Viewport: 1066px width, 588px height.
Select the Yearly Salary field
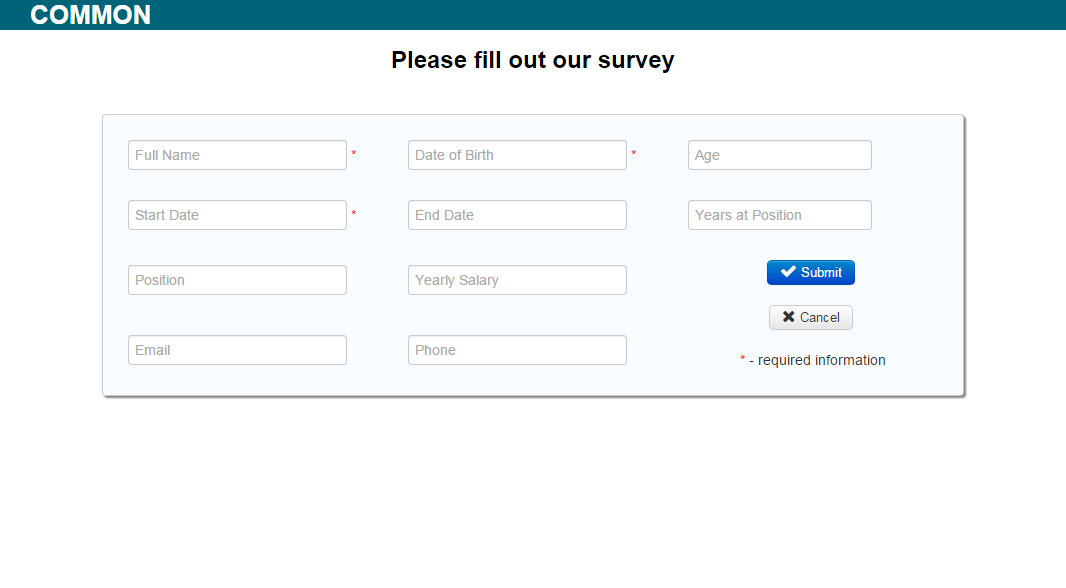coord(517,280)
